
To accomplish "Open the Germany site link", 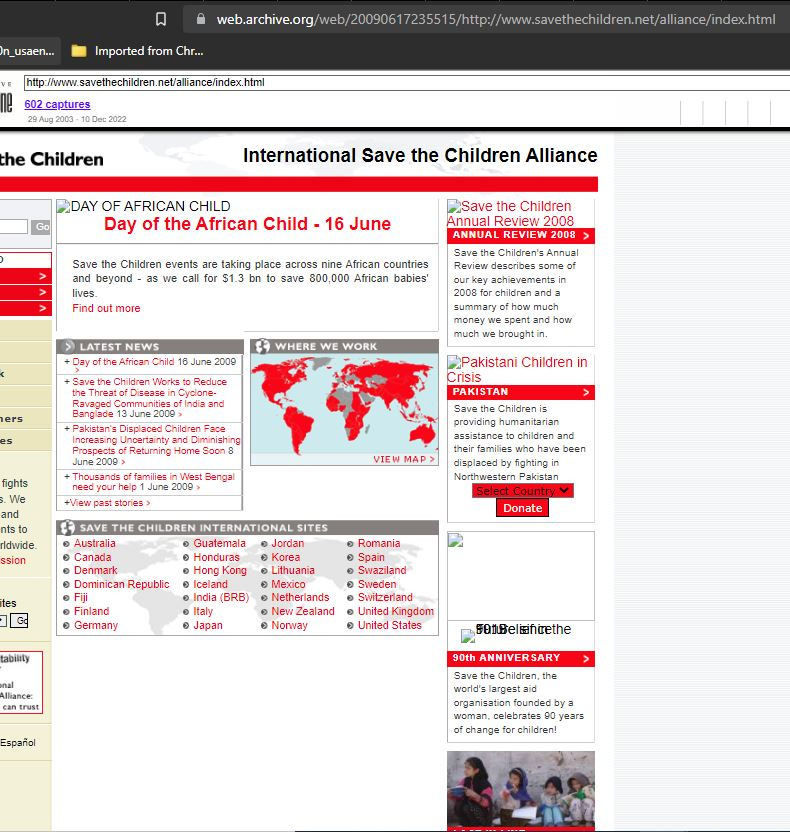I will click(x=96, y=625).
